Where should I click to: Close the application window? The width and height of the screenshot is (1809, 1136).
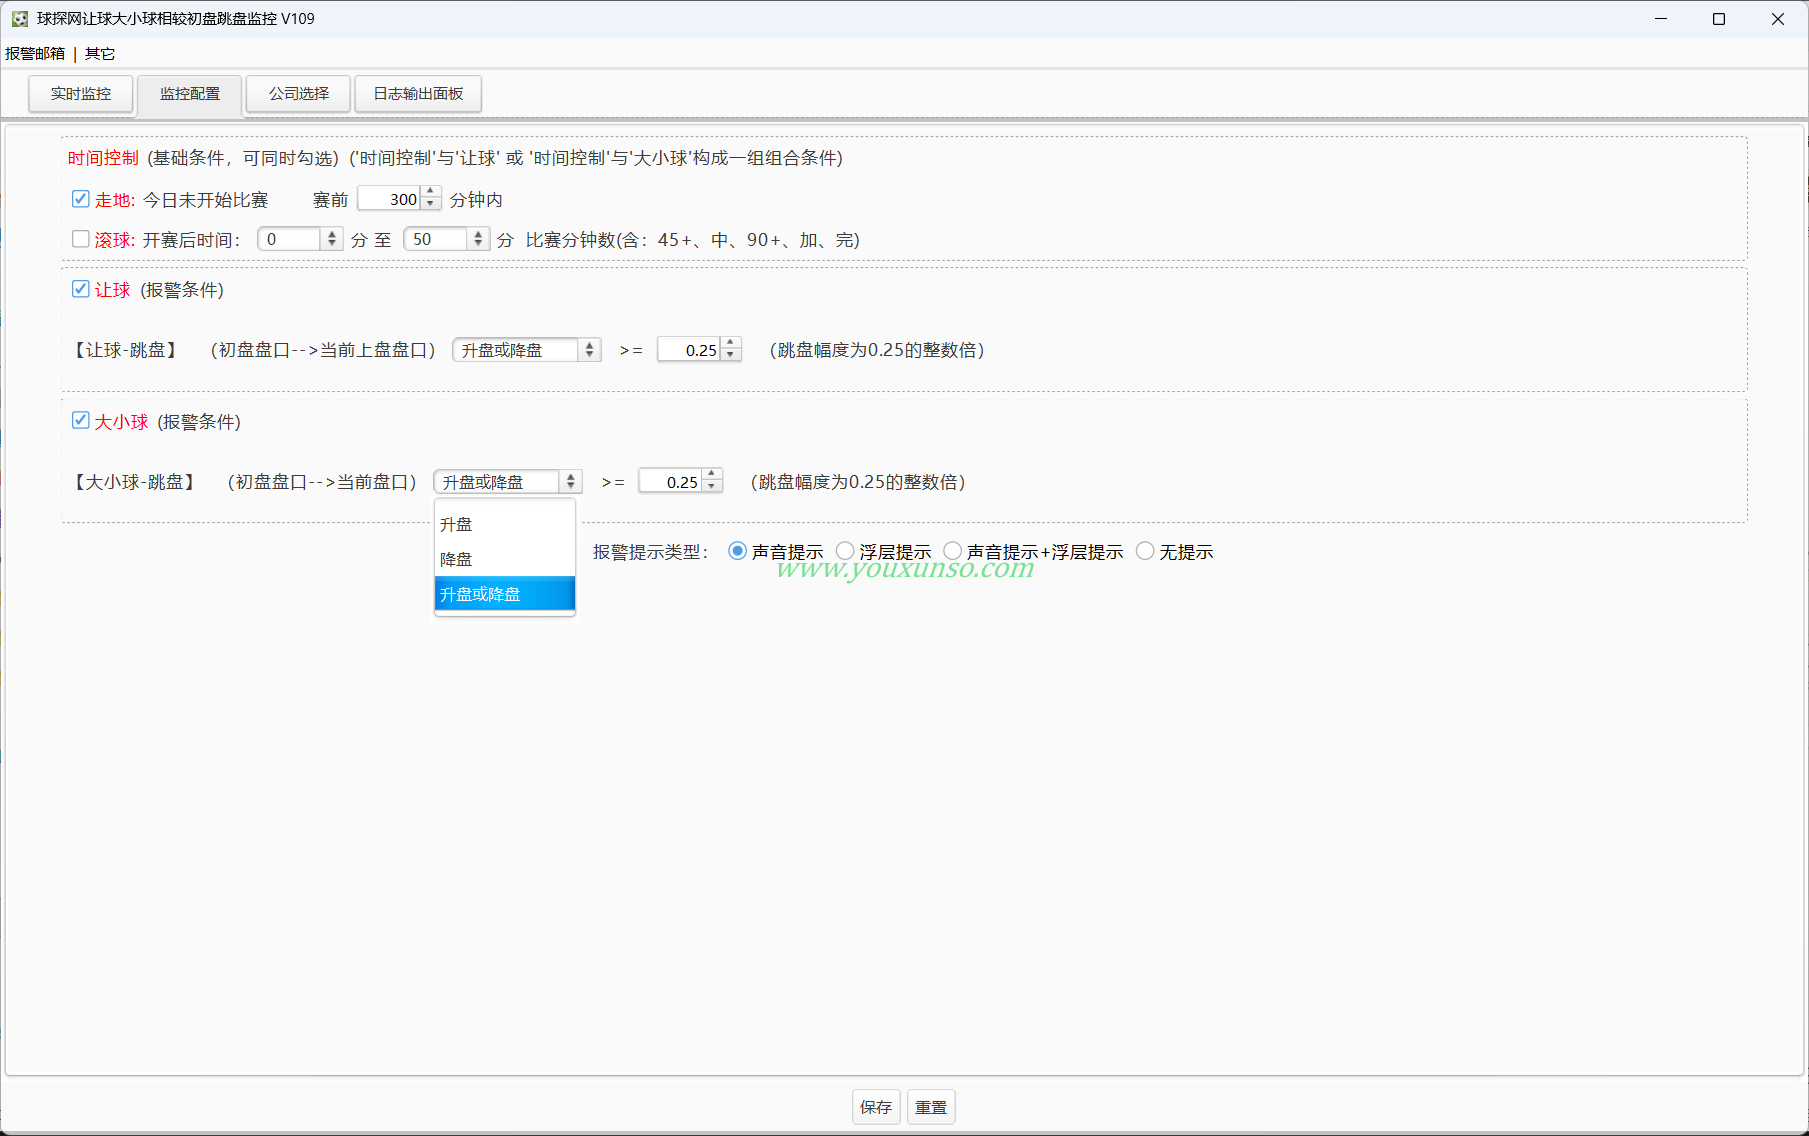1777,19
